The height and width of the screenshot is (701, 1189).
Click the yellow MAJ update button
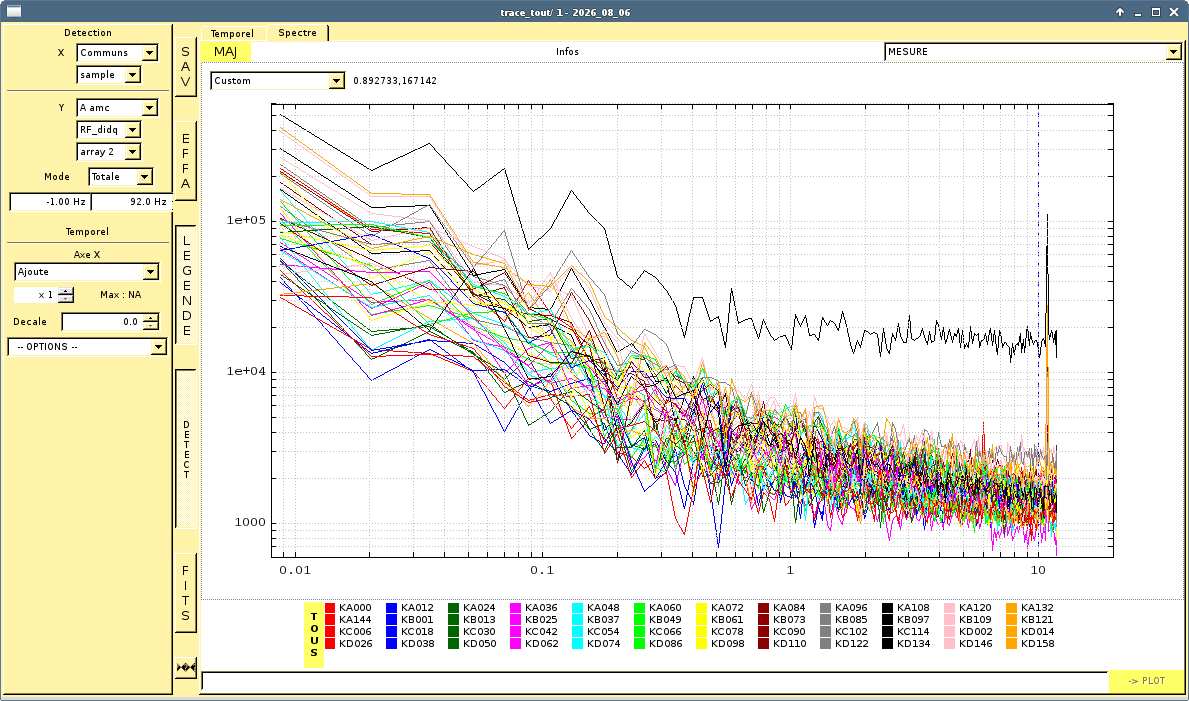click(x=225, y=52)
